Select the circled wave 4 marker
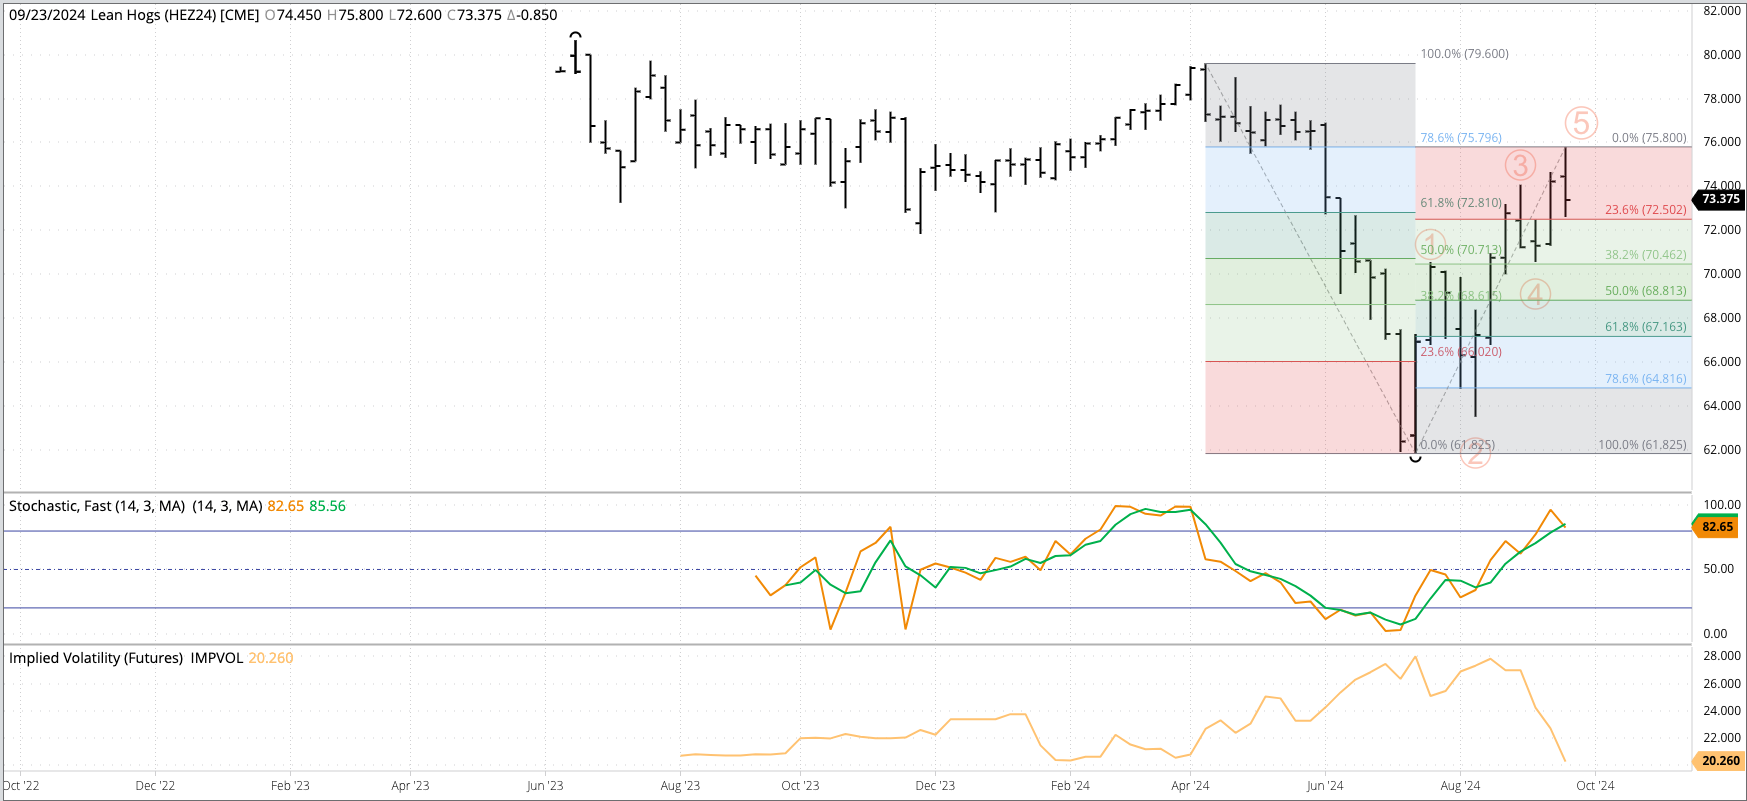 (1535, 294)
